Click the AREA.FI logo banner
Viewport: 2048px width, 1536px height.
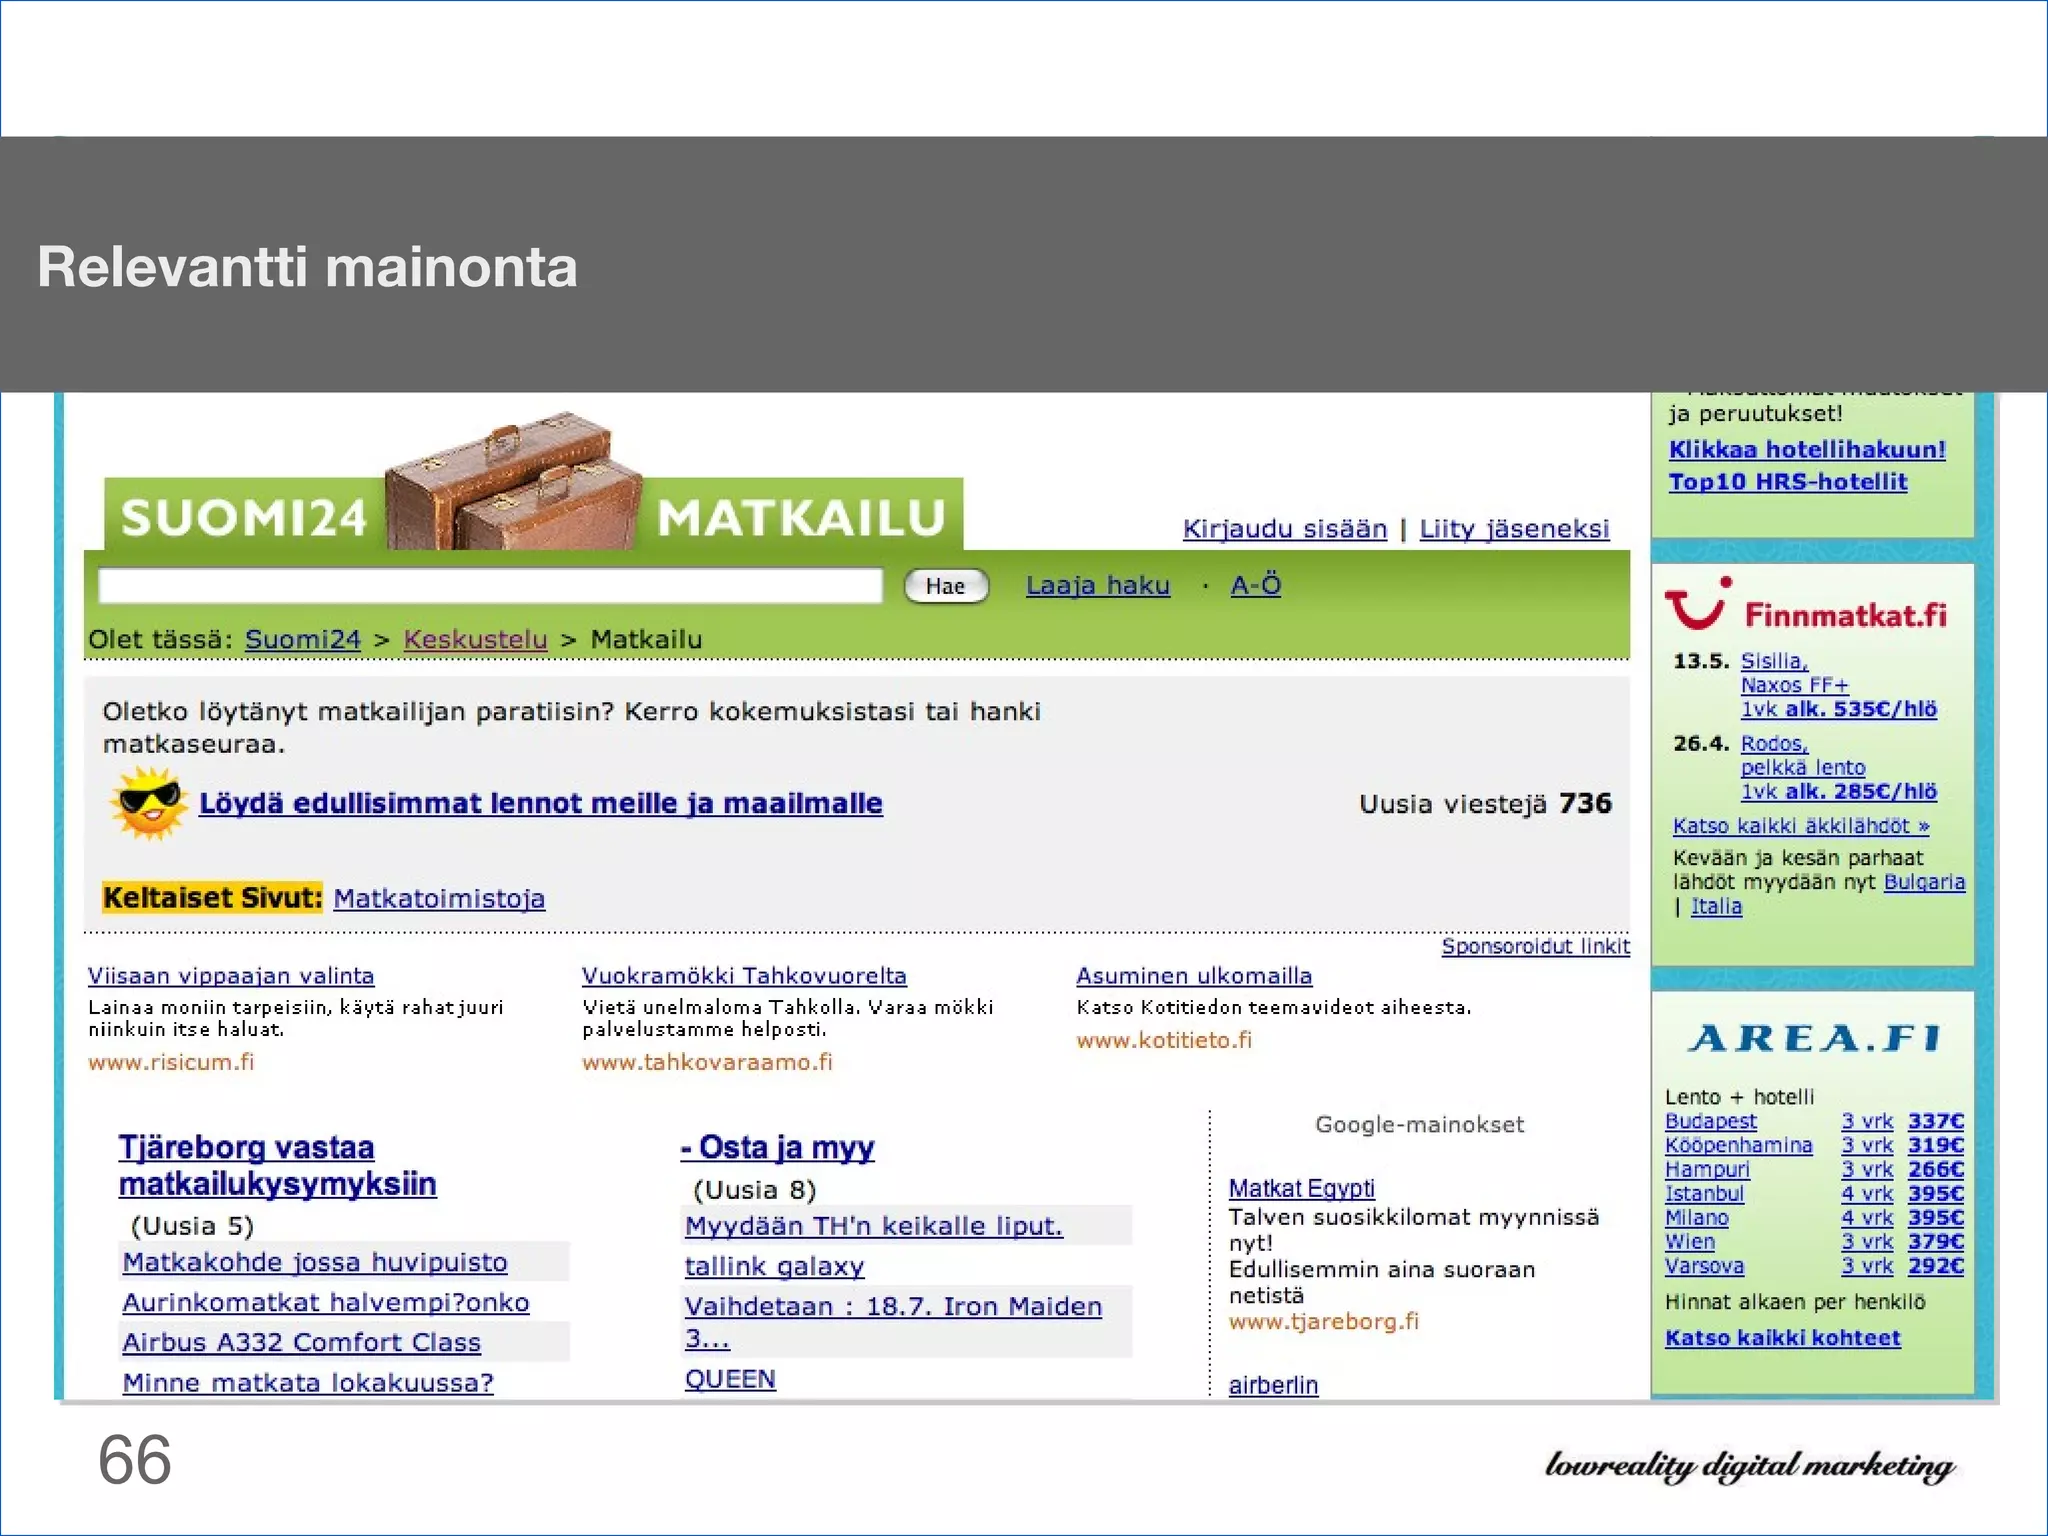click(1814, 1038)
